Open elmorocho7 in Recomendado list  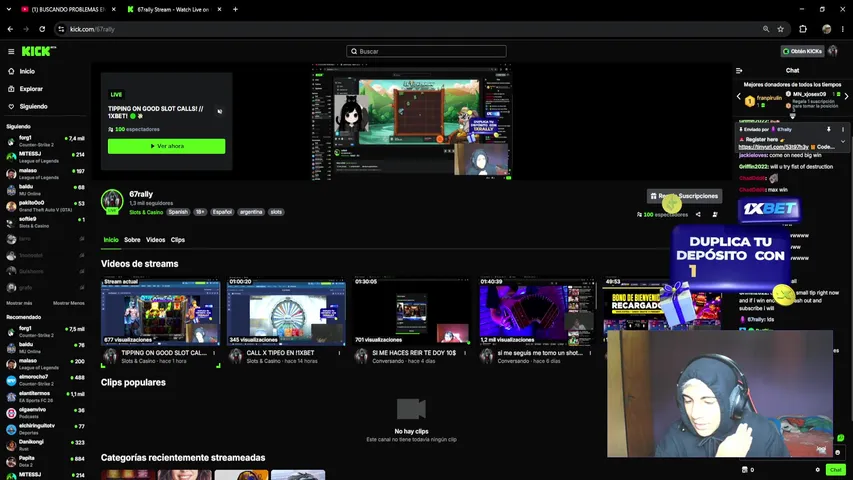point(46,380)
